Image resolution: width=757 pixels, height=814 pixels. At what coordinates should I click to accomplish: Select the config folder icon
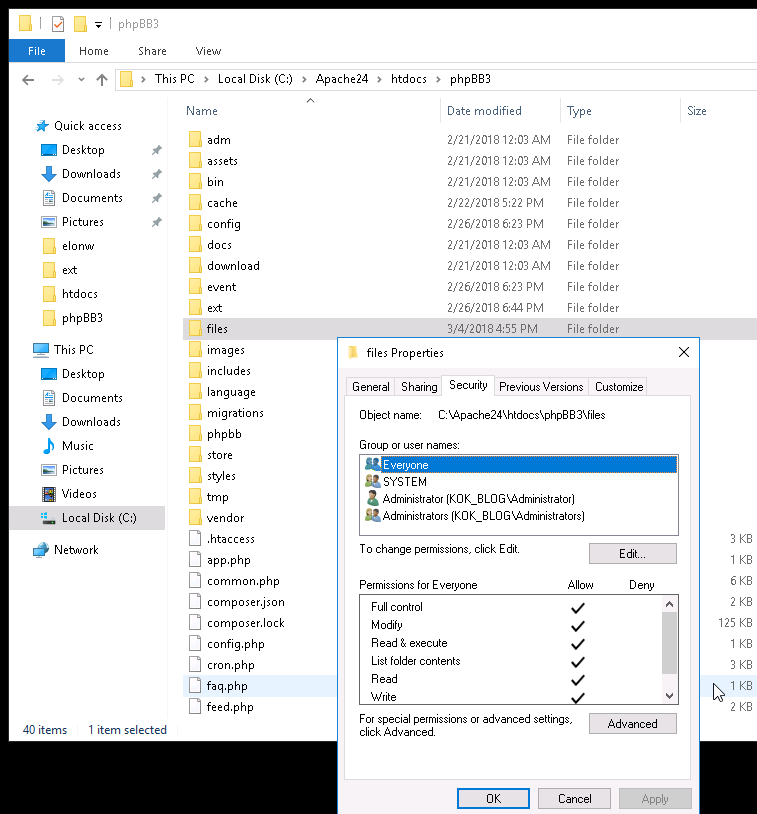pos(195,224)
